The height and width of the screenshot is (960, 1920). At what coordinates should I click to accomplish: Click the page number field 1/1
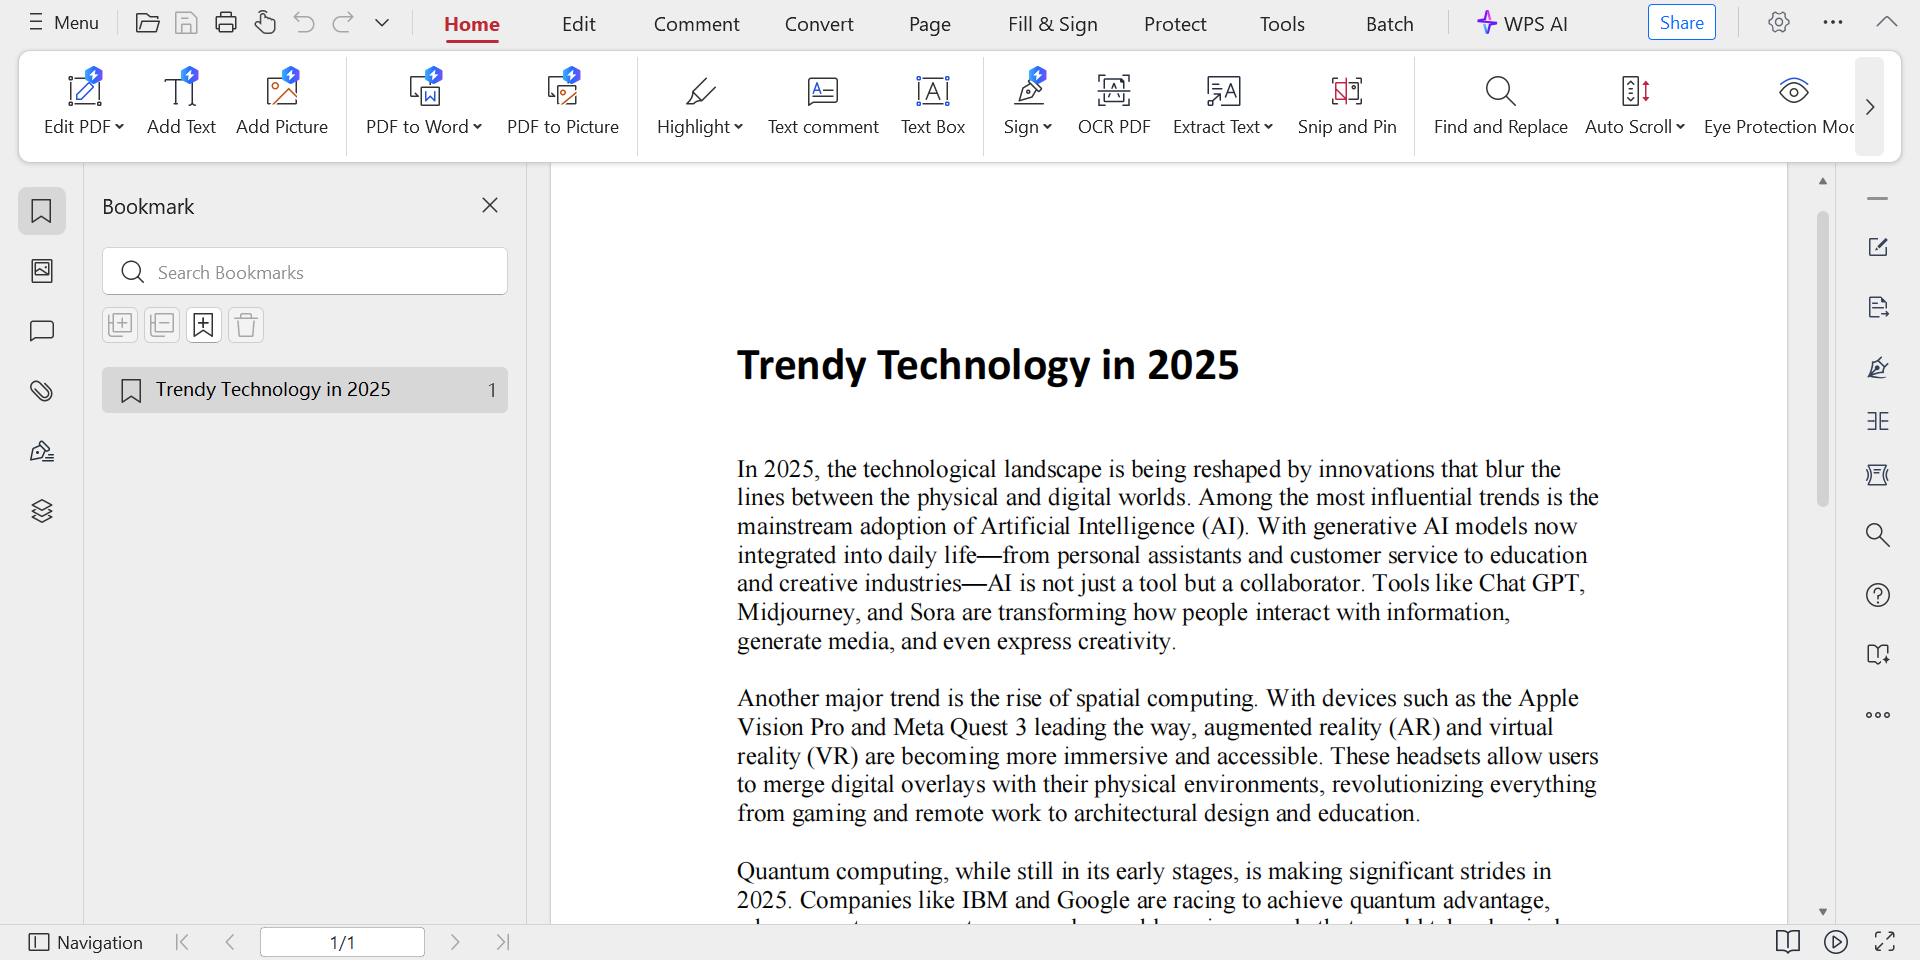coord(342,942)
